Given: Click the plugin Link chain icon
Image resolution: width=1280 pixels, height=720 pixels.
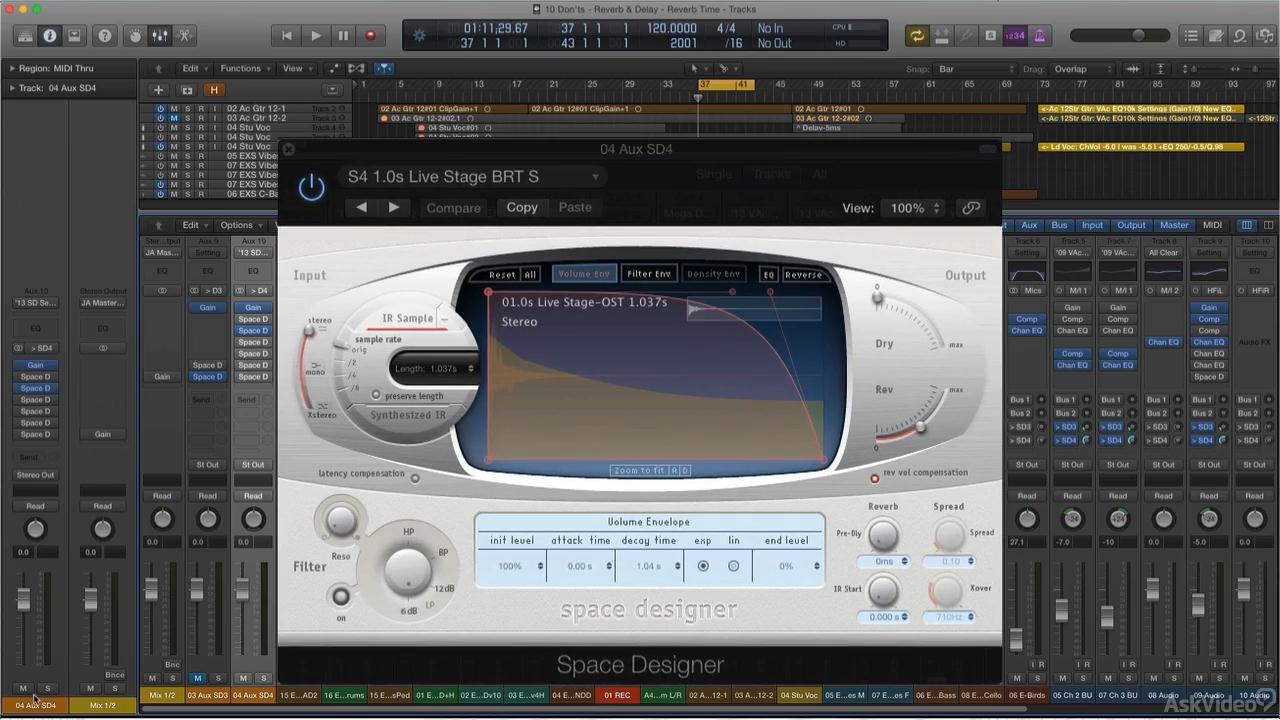Looking at the screenshot, I should (971, 208).
